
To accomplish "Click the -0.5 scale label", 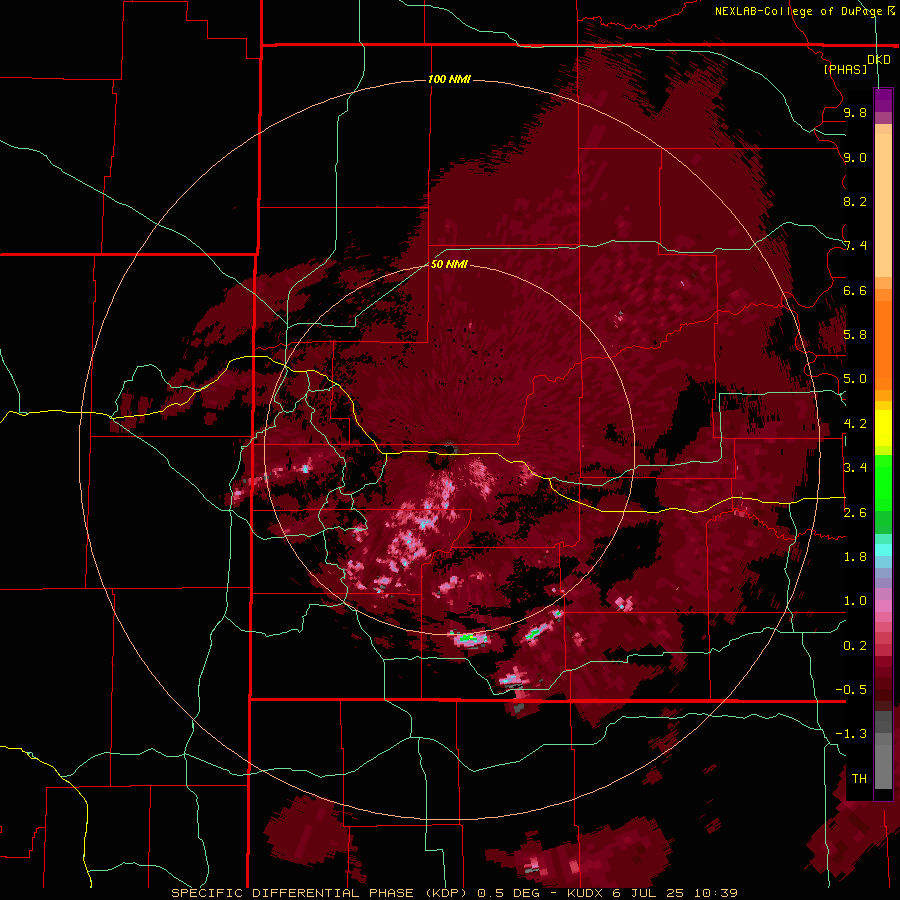I will click(851, 689).
